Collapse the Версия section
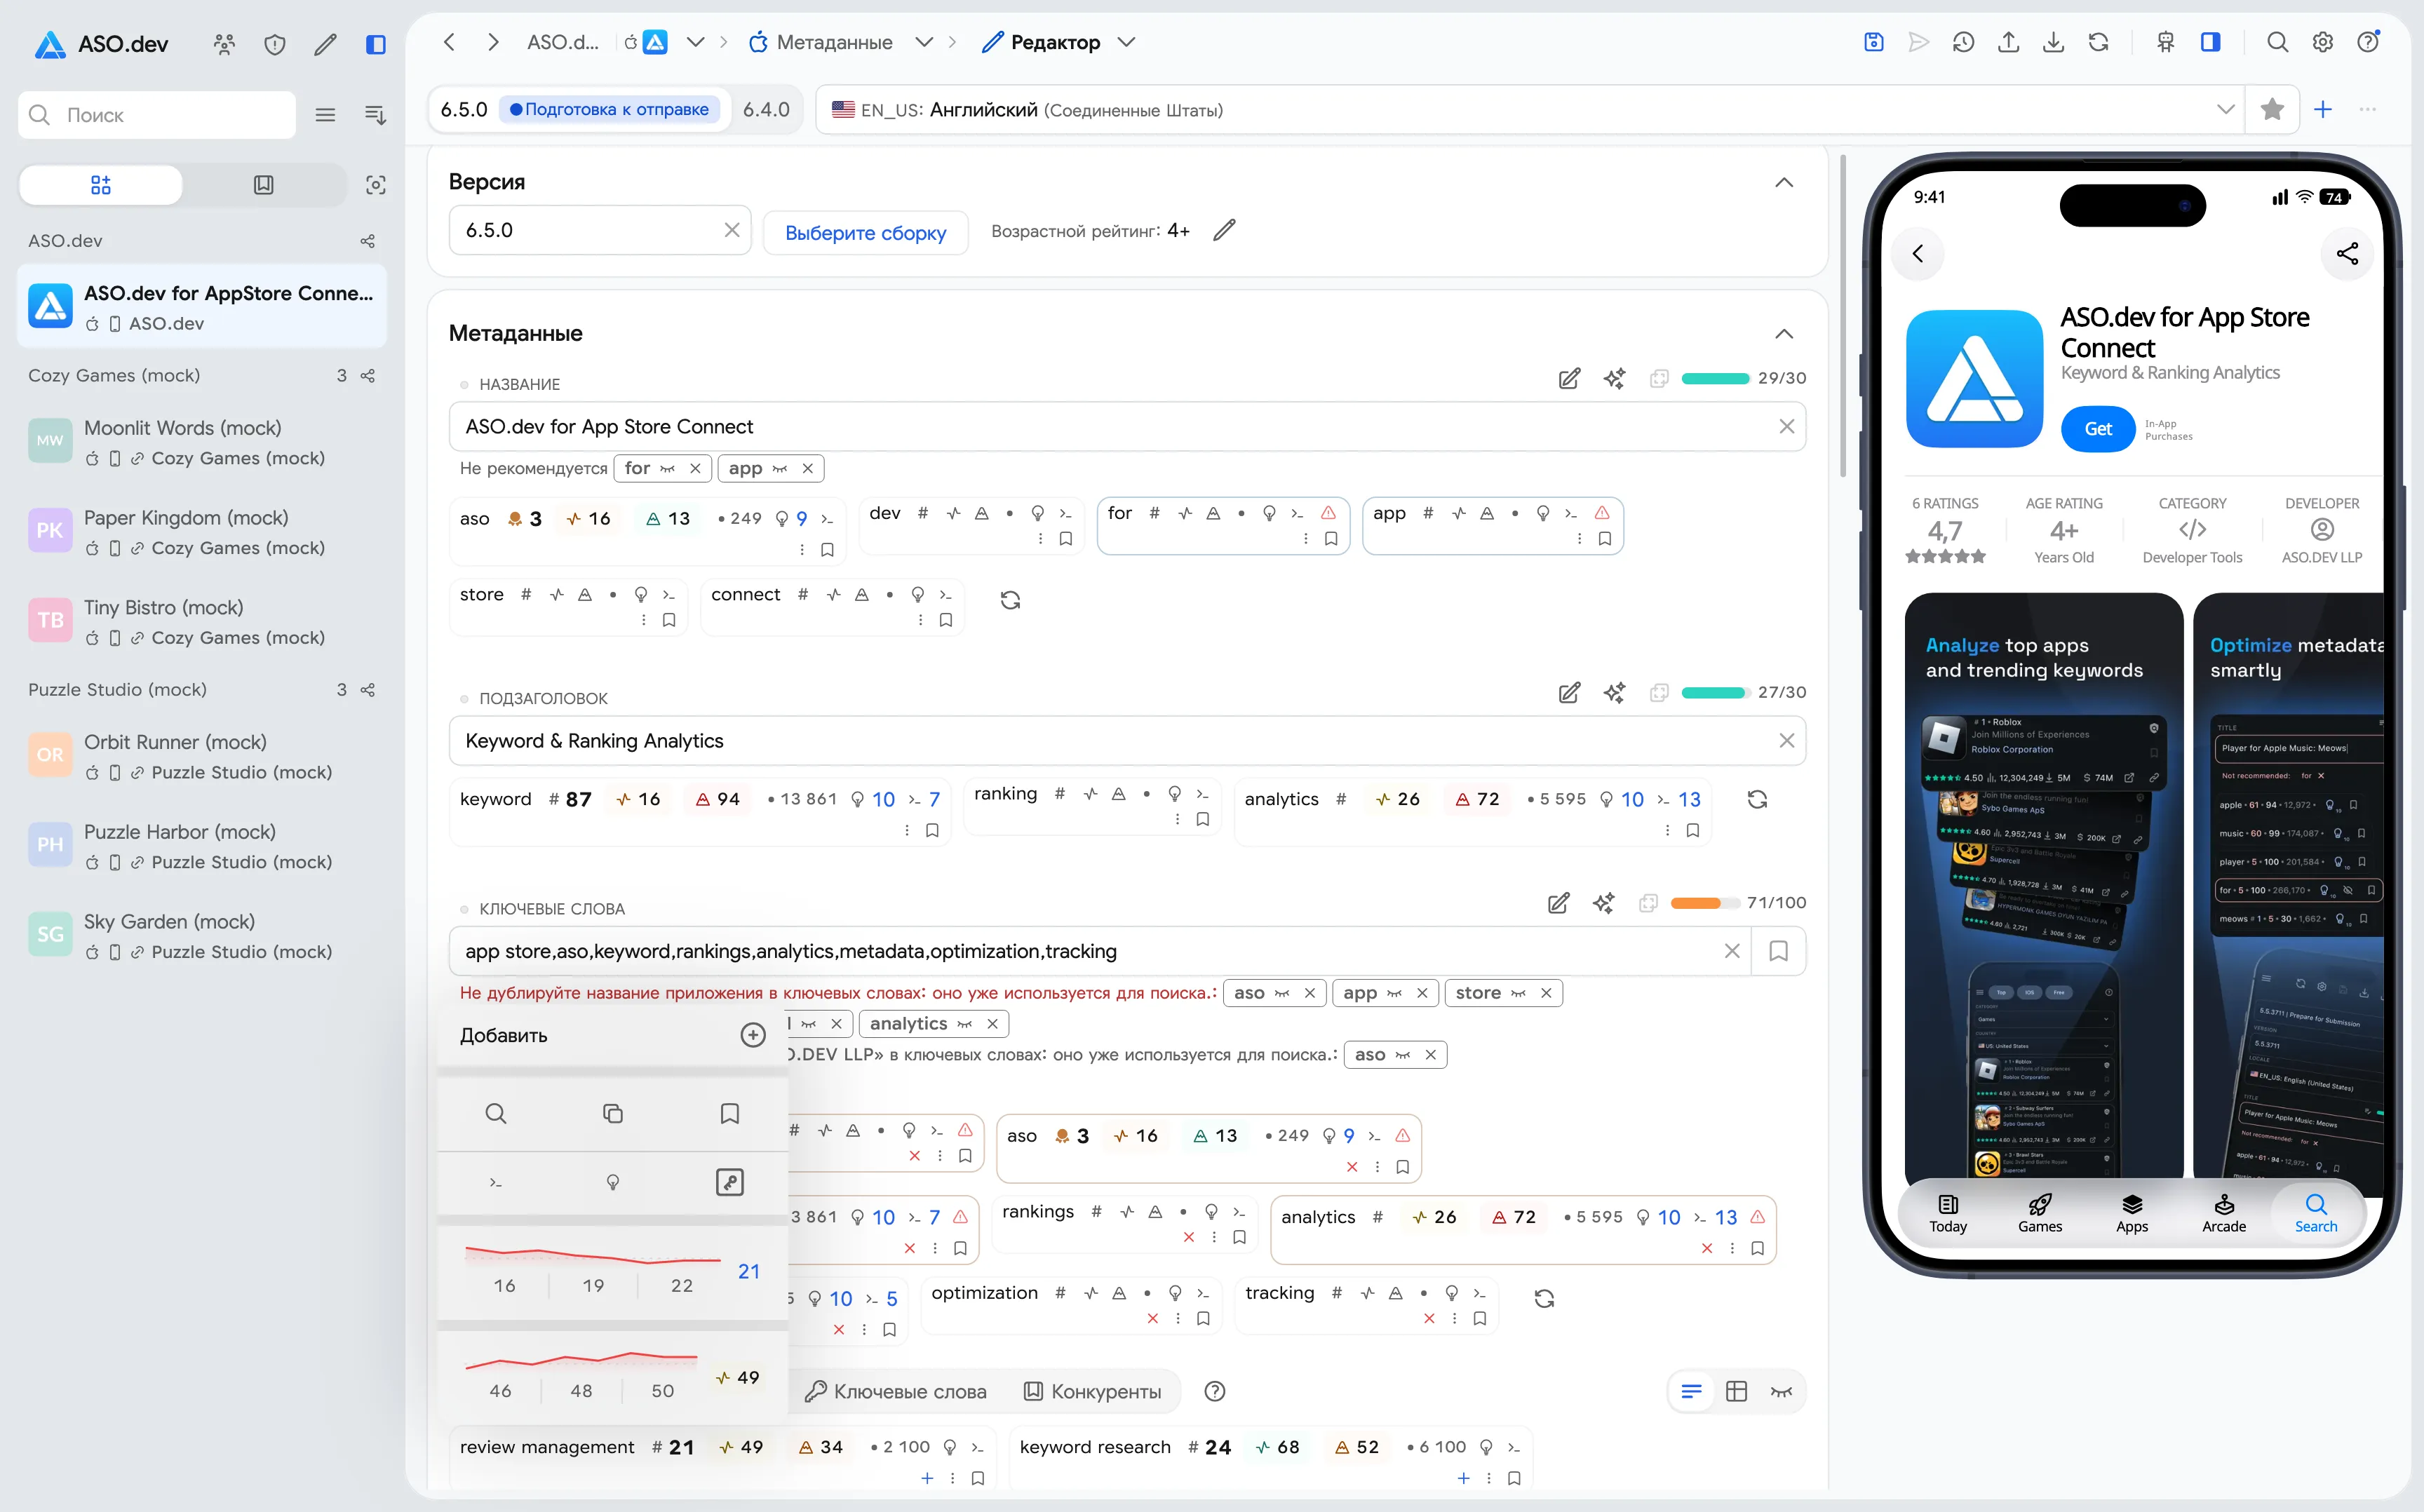 point(1783,182)
